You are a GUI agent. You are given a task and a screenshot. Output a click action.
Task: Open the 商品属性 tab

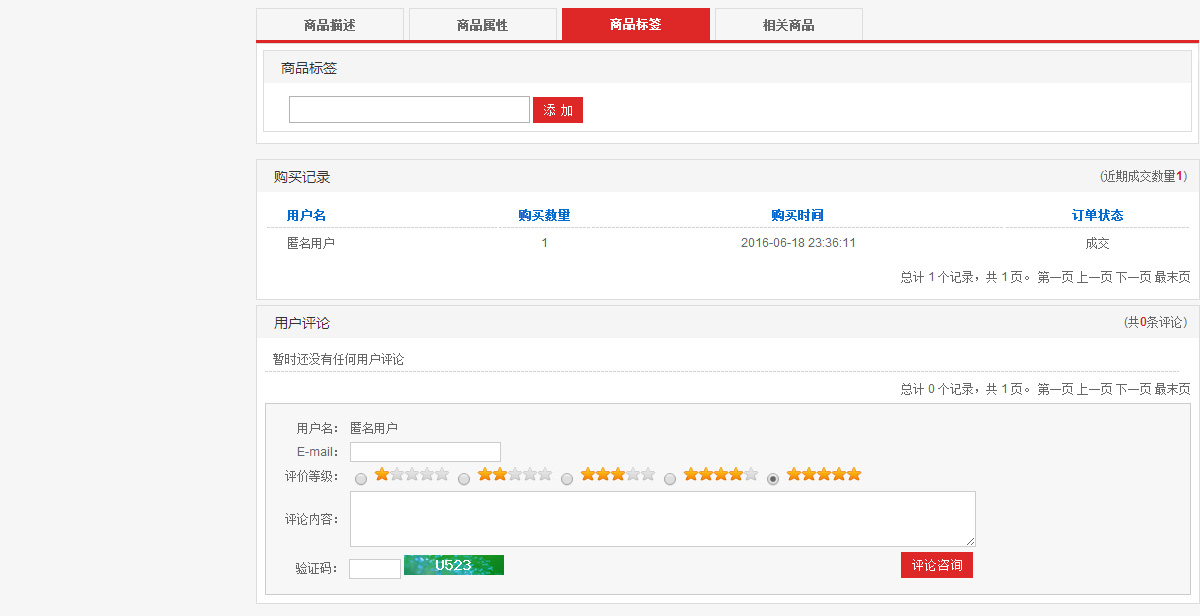483,25
